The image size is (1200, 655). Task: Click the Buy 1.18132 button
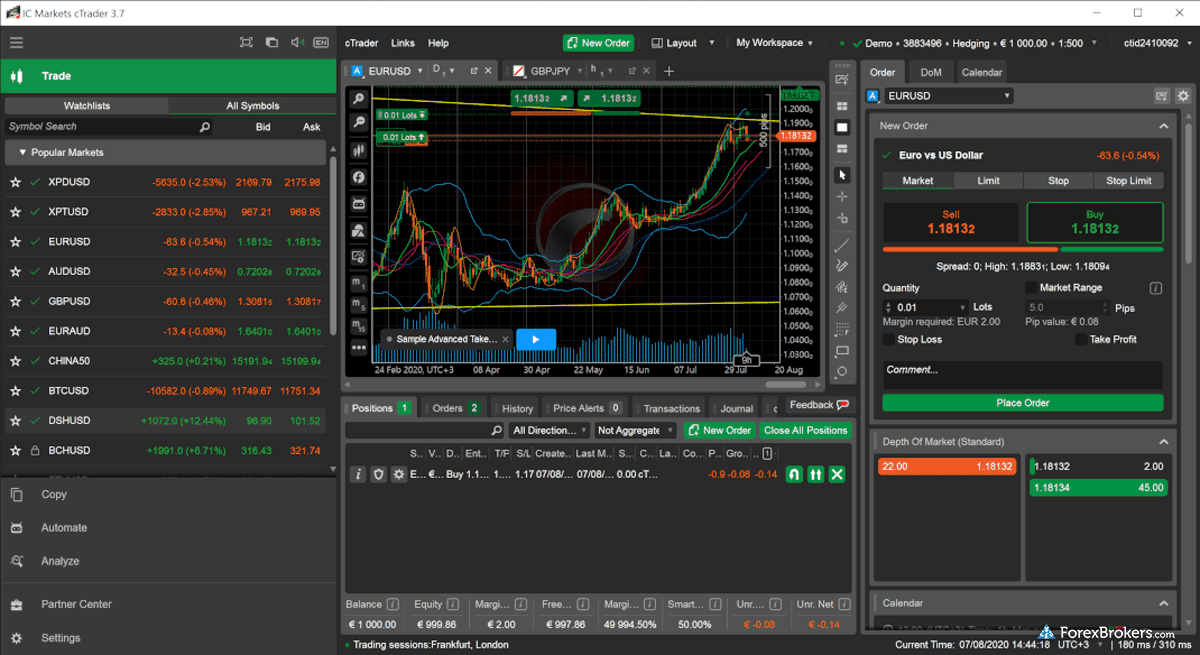[x=1095, y=223]
